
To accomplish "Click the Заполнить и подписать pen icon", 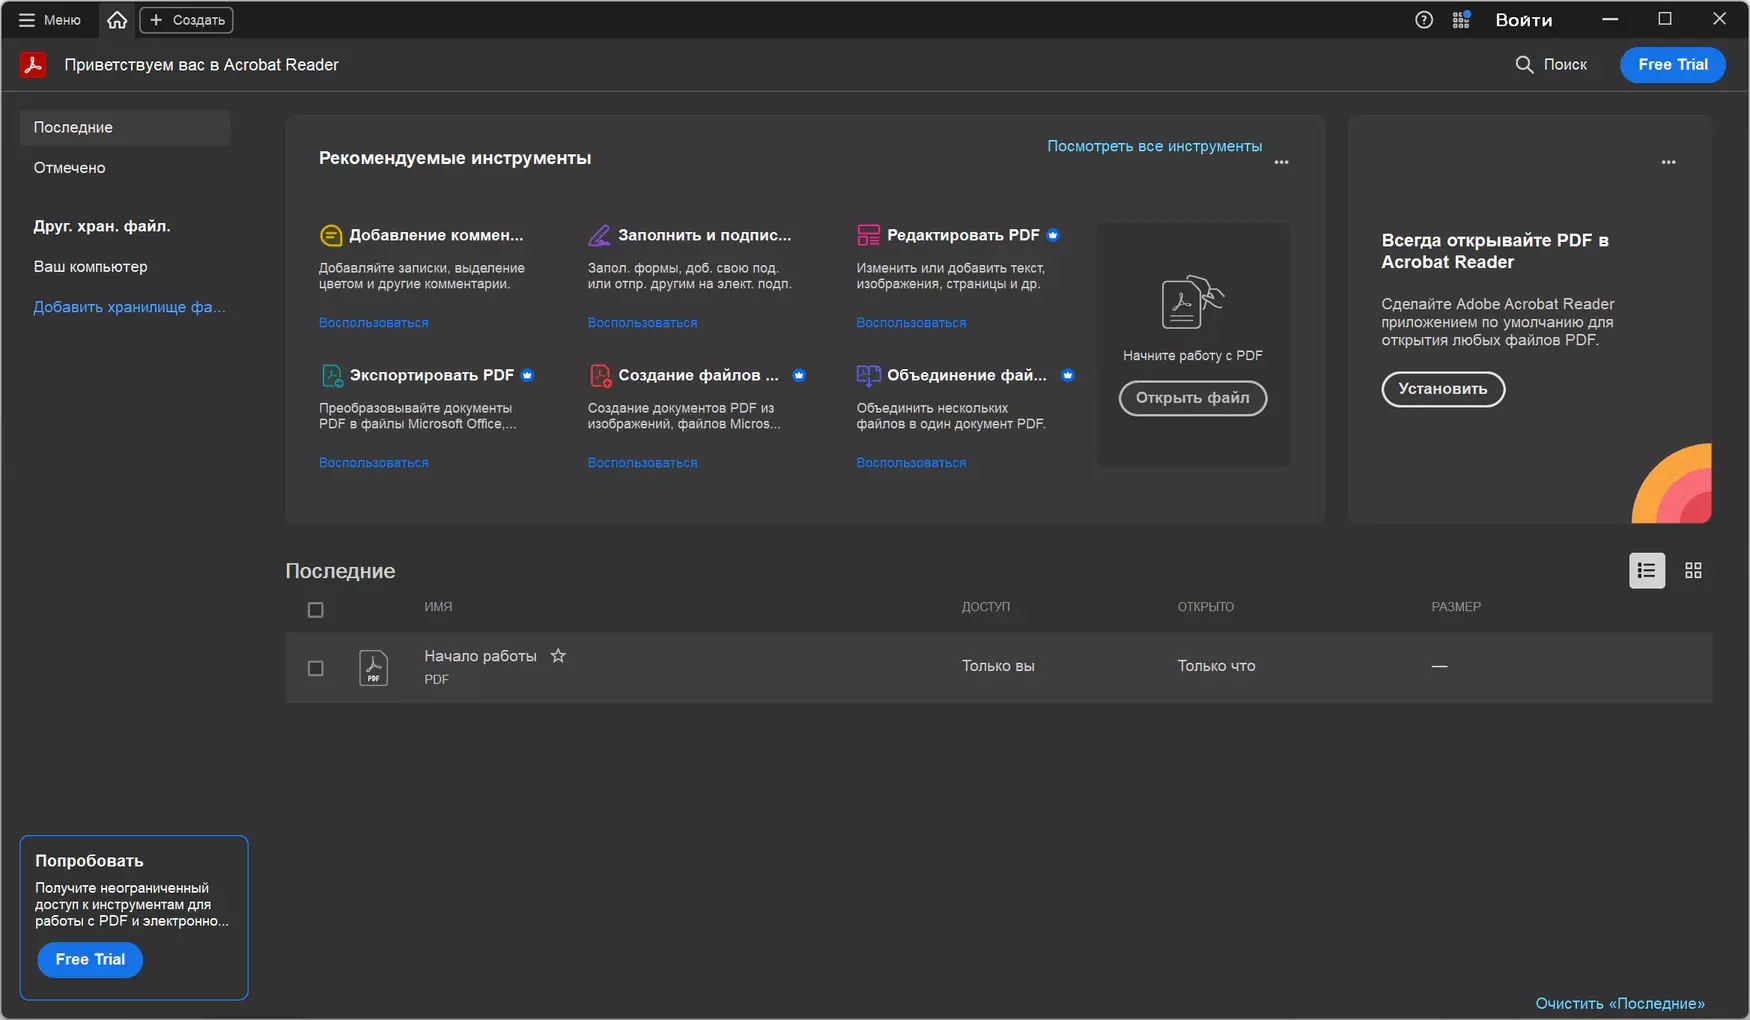I will click(599, 235).
